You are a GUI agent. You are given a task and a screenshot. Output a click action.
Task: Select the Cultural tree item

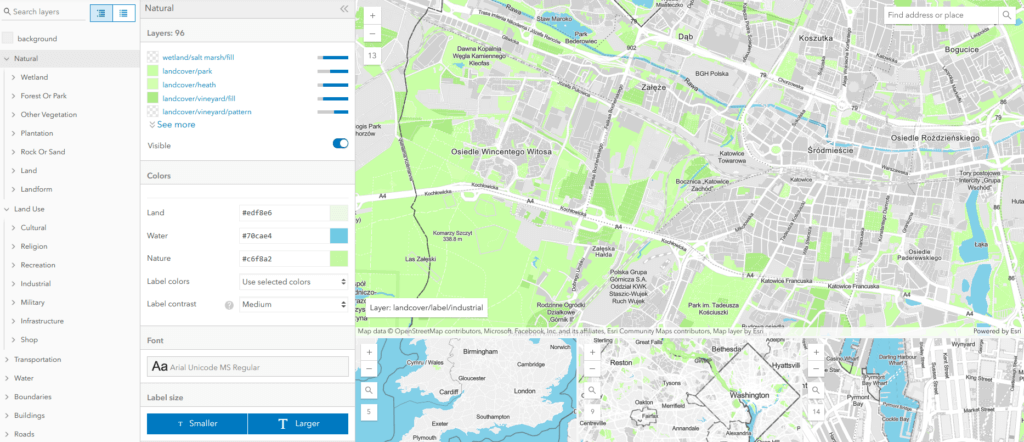click(33, 228)
